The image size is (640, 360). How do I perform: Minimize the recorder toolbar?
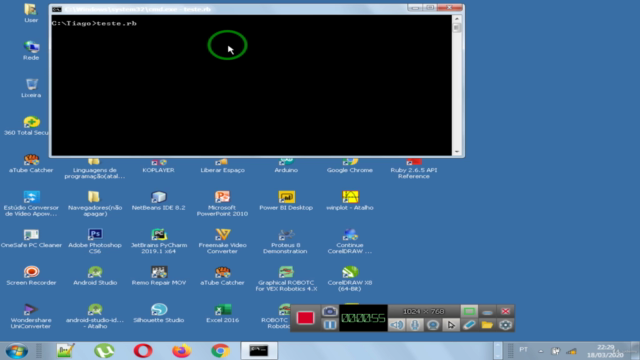pos(487,312)
